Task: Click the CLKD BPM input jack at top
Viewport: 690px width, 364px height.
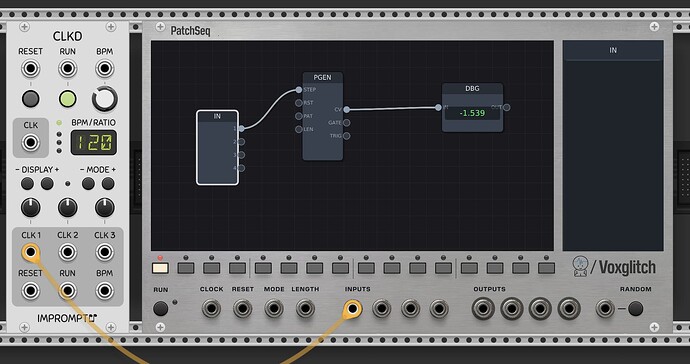Action: pyautogui.click(x=104, y=69)
